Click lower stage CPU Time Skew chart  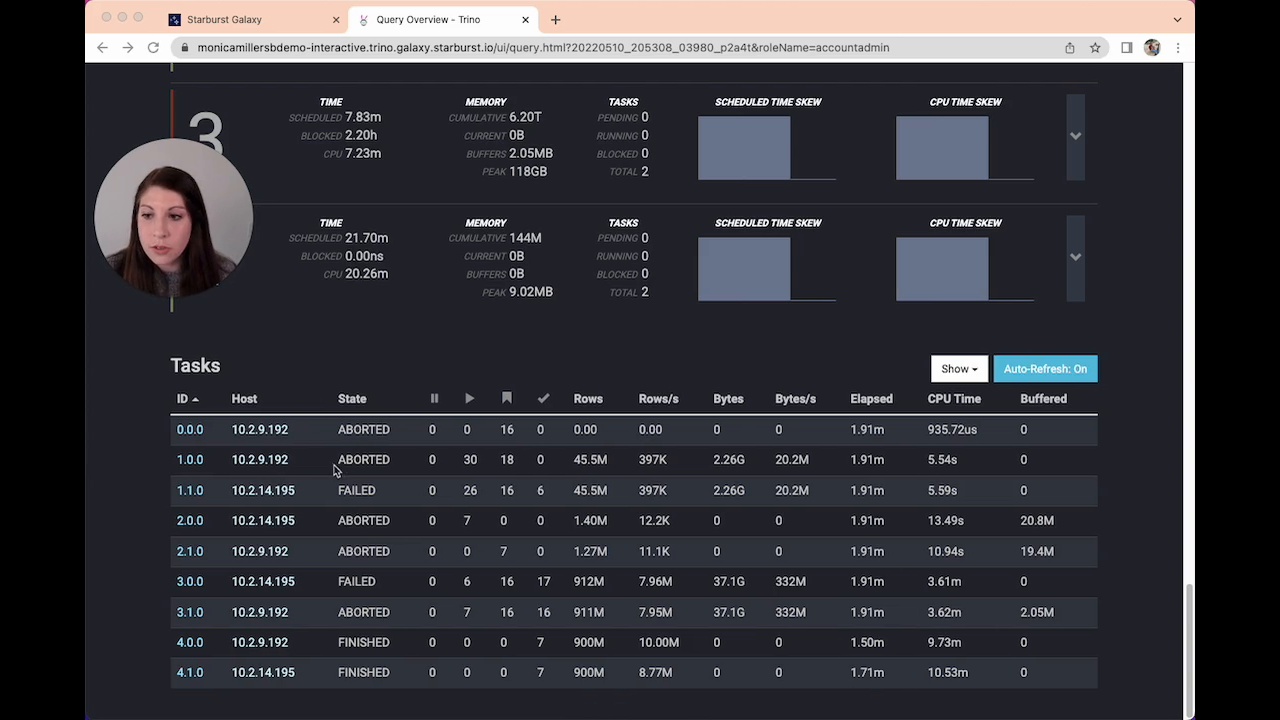click(965, 269)
